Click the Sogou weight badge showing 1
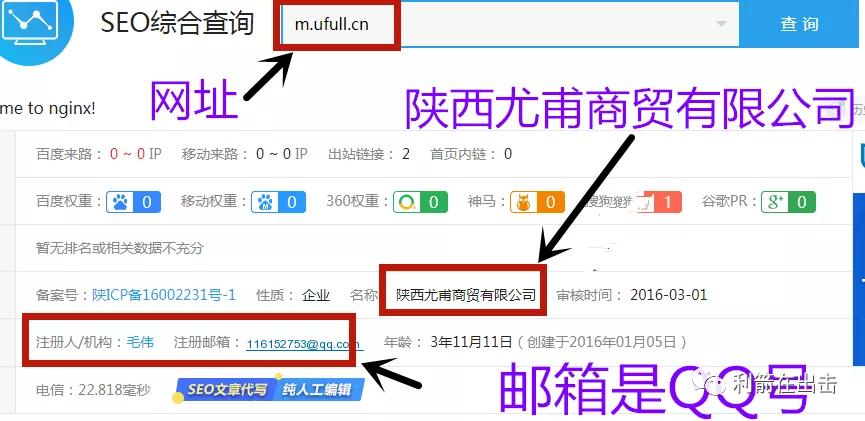865x421 pixels. (x=659, y=202)
